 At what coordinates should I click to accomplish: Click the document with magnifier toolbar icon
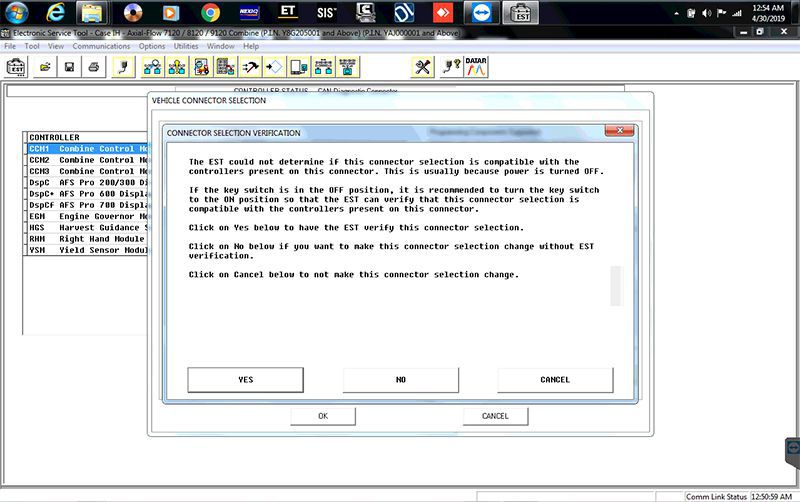(x=202, y=67)
